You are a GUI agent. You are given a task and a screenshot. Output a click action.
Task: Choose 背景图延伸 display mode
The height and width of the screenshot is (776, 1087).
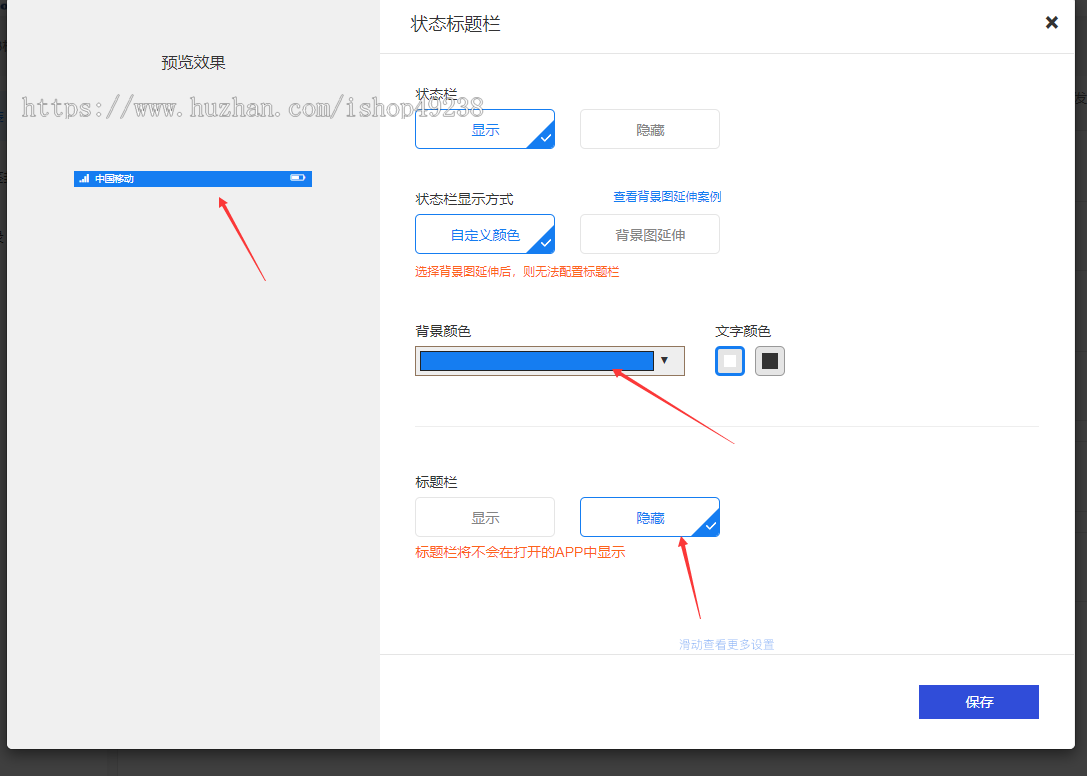coord(650,234)
